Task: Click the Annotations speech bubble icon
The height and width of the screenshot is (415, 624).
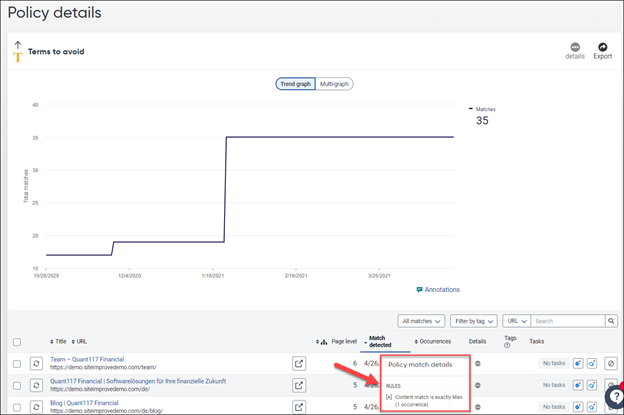Action: pos(419,290)
